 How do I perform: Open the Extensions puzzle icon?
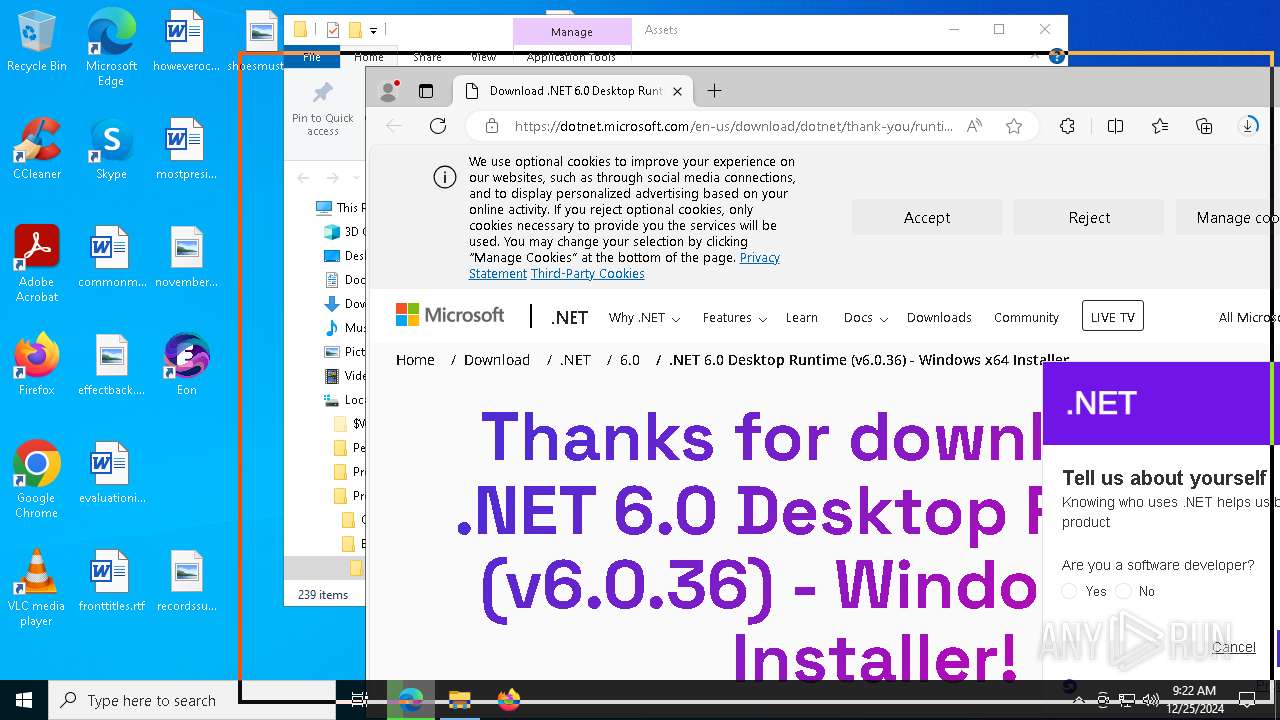click(x=1067, y=126)
